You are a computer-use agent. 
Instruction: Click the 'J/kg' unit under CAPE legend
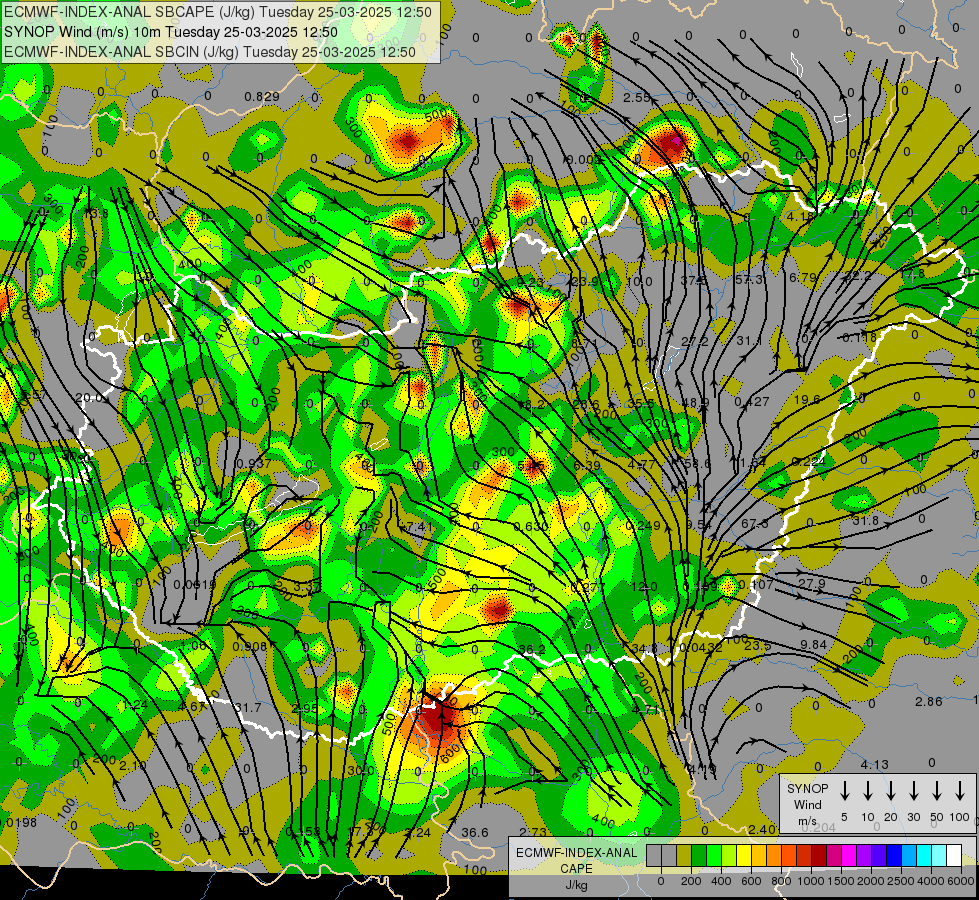(576, 885)
